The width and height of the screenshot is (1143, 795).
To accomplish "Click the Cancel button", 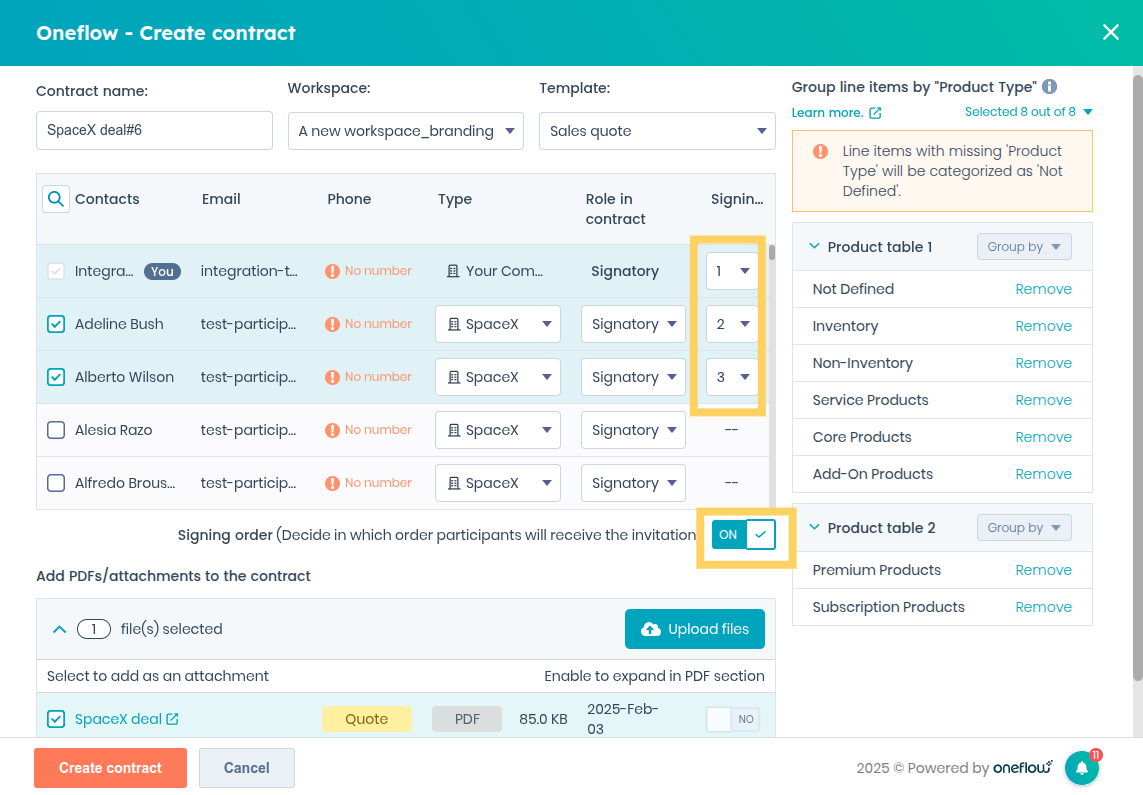I will pyautogui.click(x=246, y=768).
